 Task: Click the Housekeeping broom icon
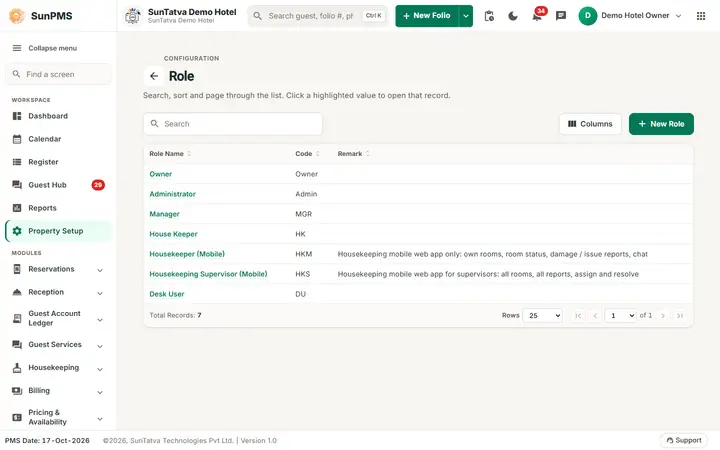point(17,367)
